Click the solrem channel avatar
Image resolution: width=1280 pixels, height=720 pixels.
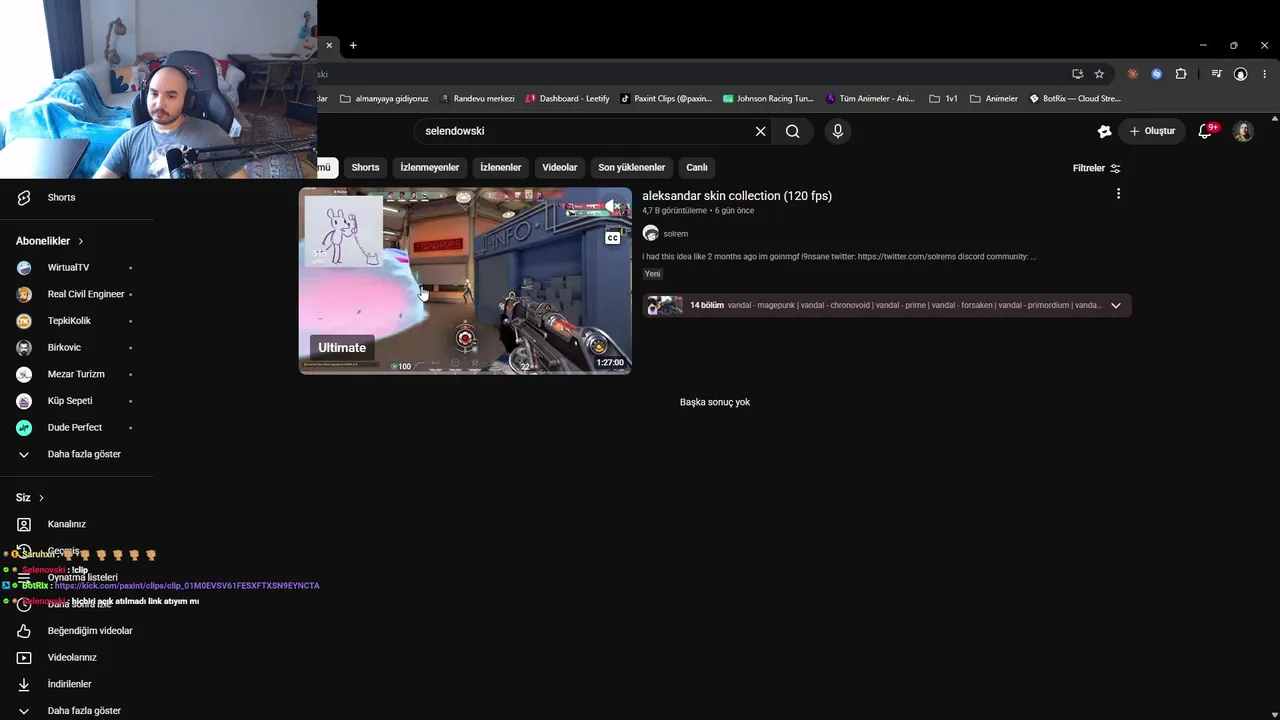(651, 234)
